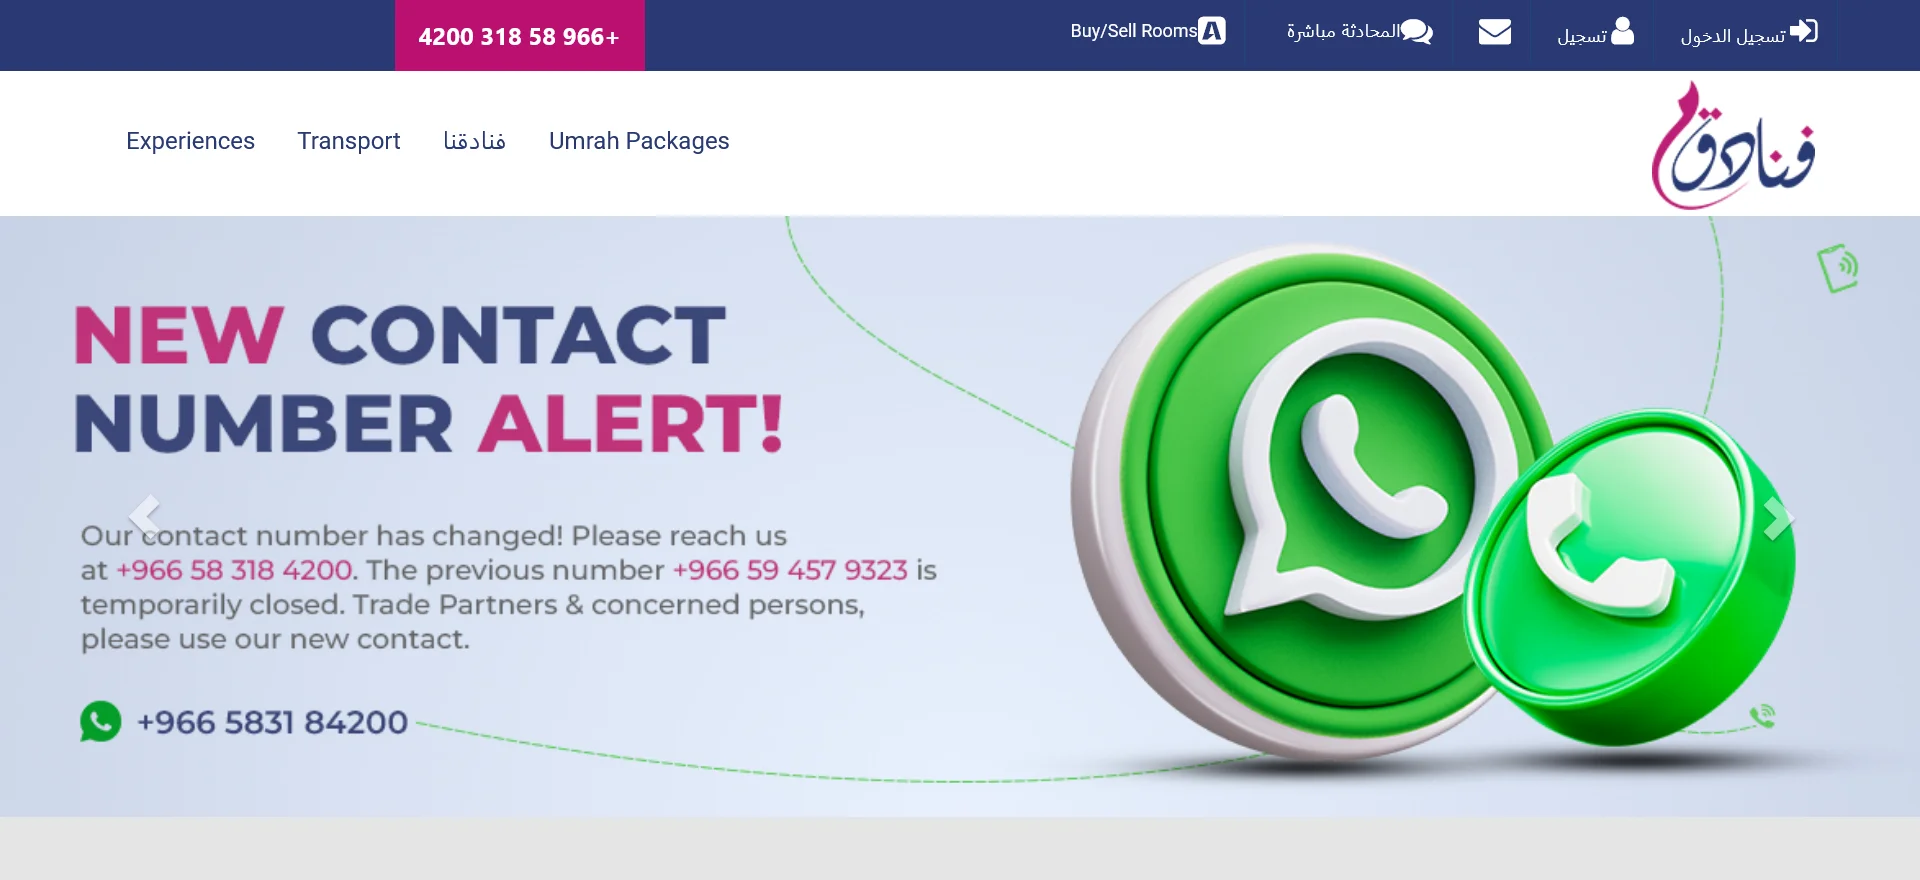The image size is (1920, 880).
Task: Click the live chat bubbles icon
Action: (1416, 32)
